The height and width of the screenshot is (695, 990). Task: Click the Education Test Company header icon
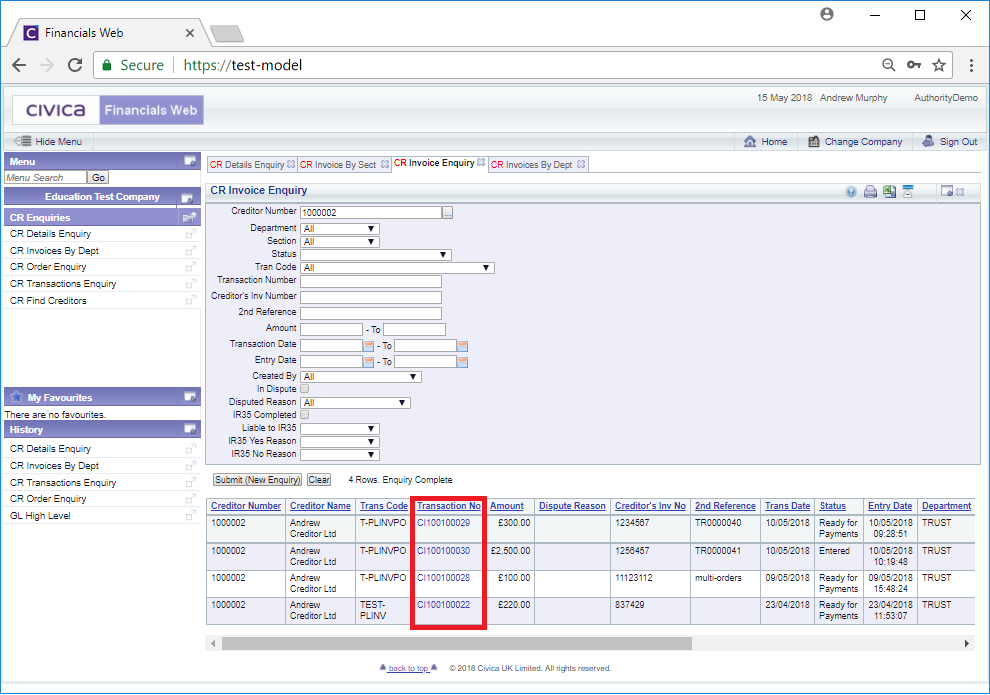tap(187, 198)
